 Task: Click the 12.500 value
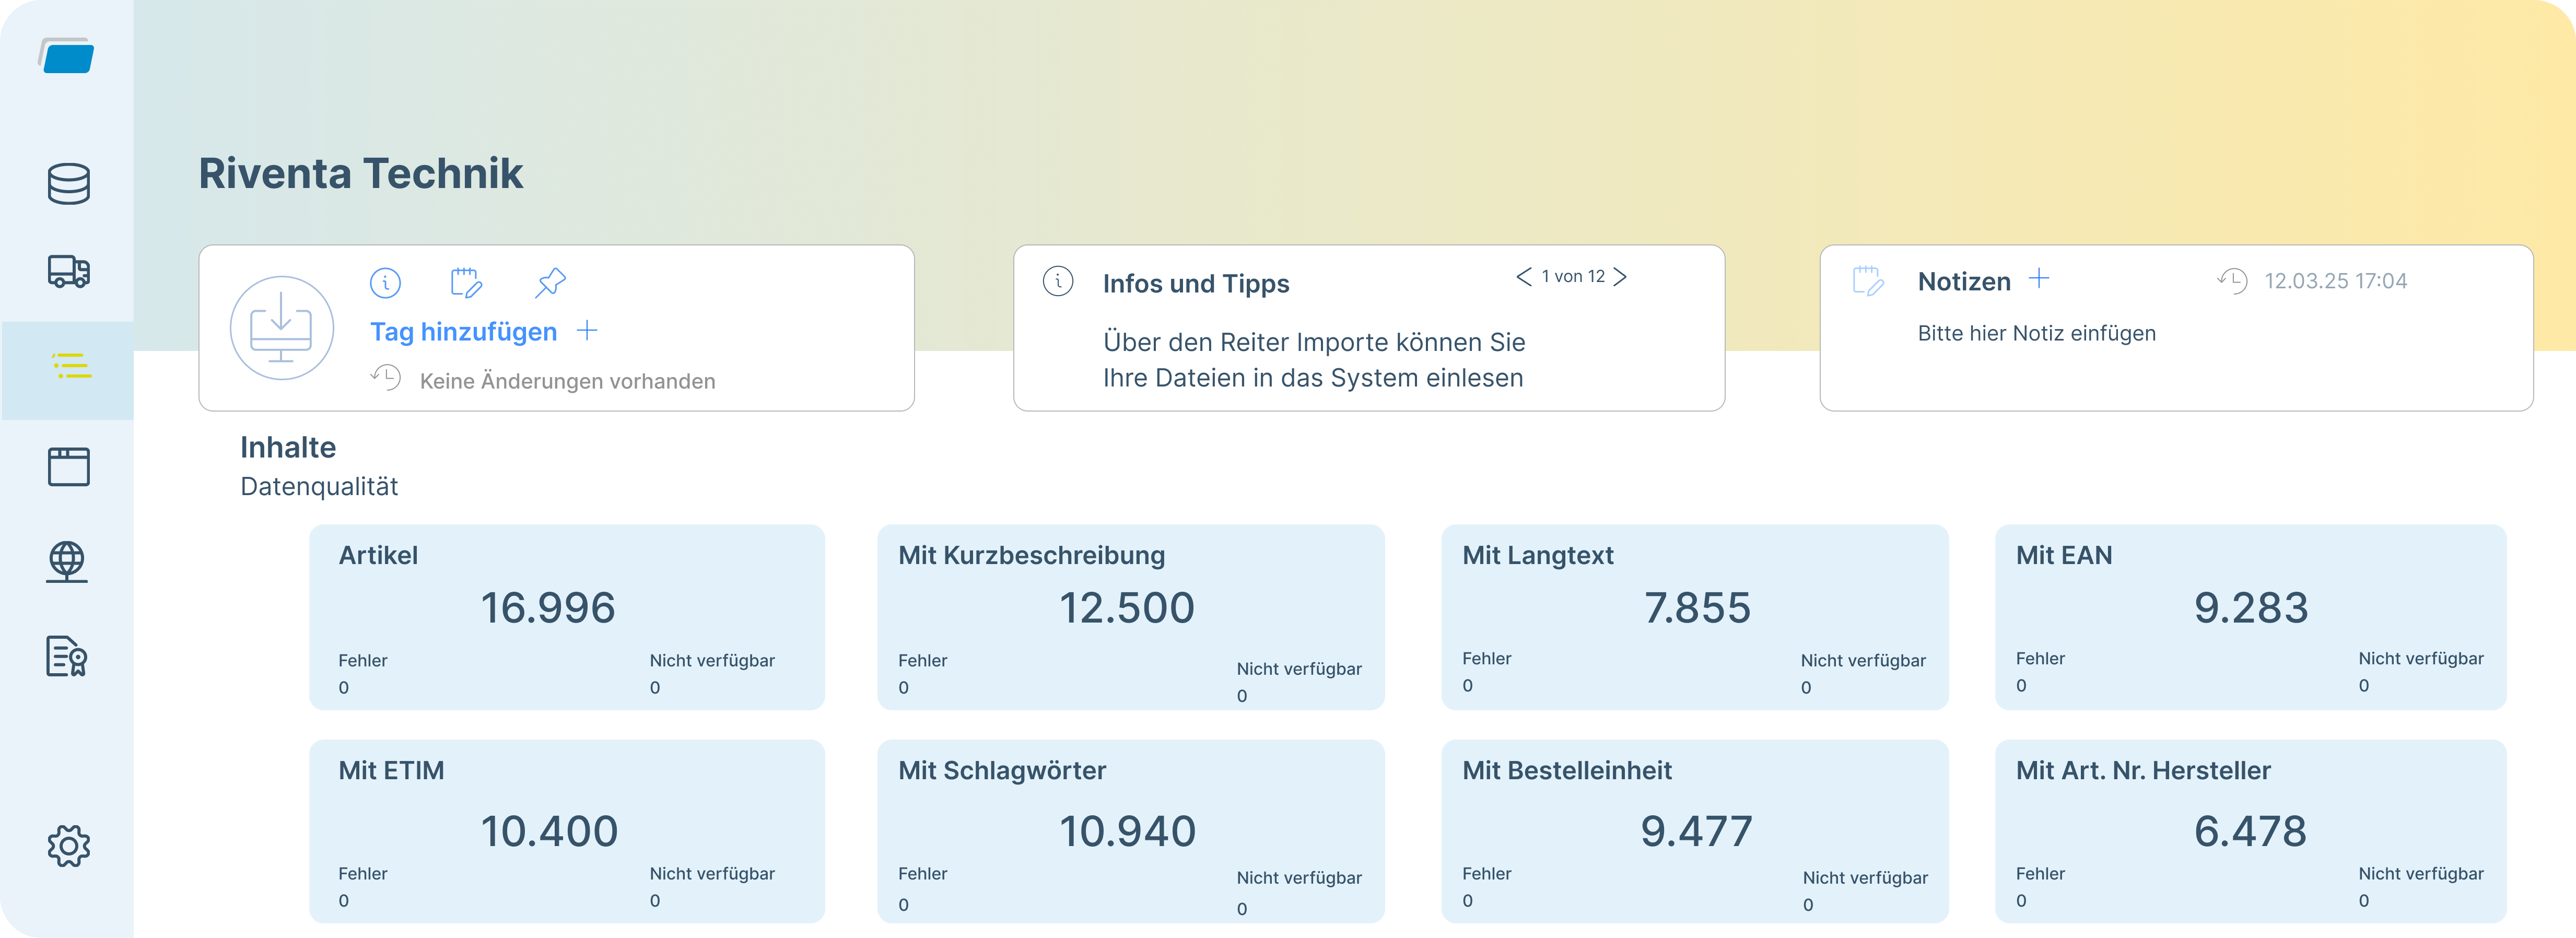1126,608
